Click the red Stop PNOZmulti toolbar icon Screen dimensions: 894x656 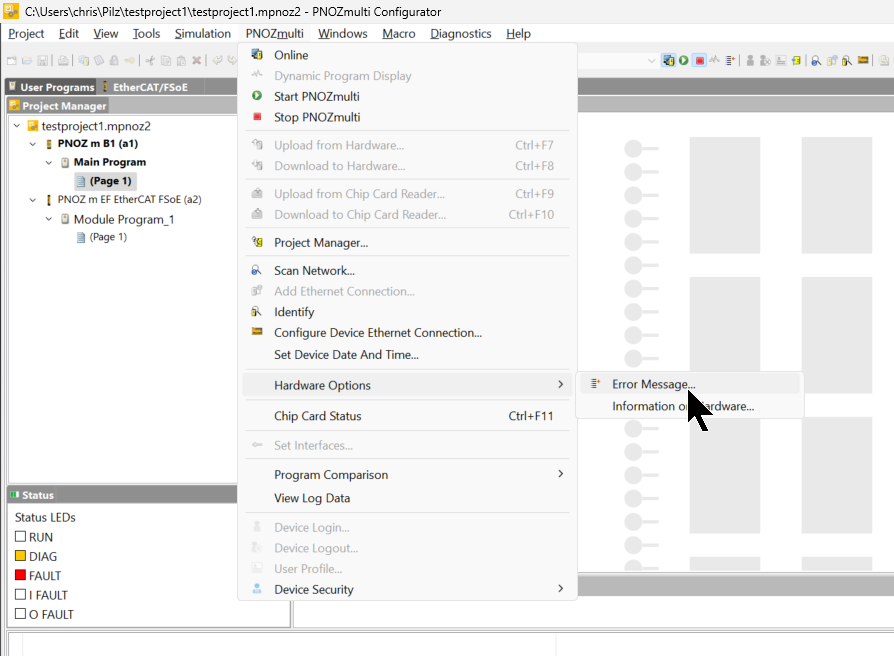coord(699,60)
